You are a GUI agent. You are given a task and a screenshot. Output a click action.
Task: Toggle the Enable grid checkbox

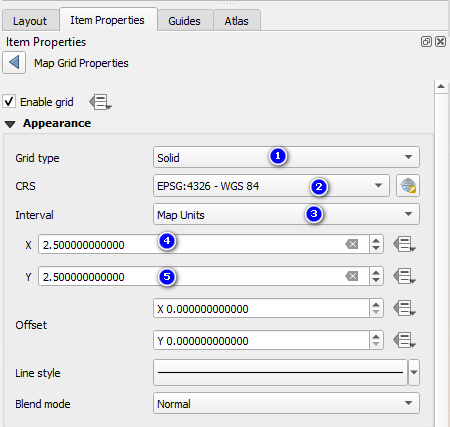coord(9,101)
